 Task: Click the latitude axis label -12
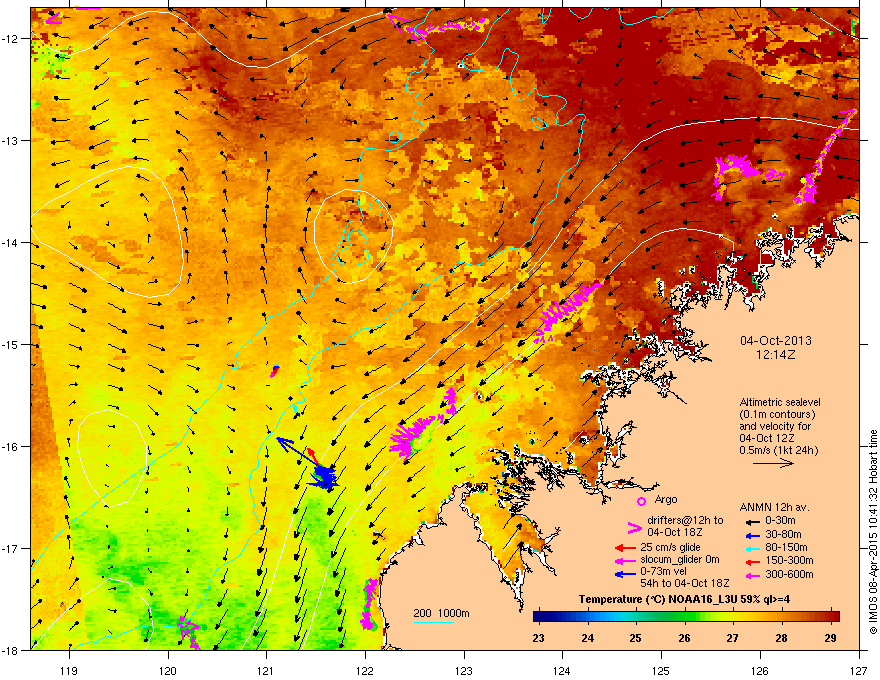tap(11, 39)
